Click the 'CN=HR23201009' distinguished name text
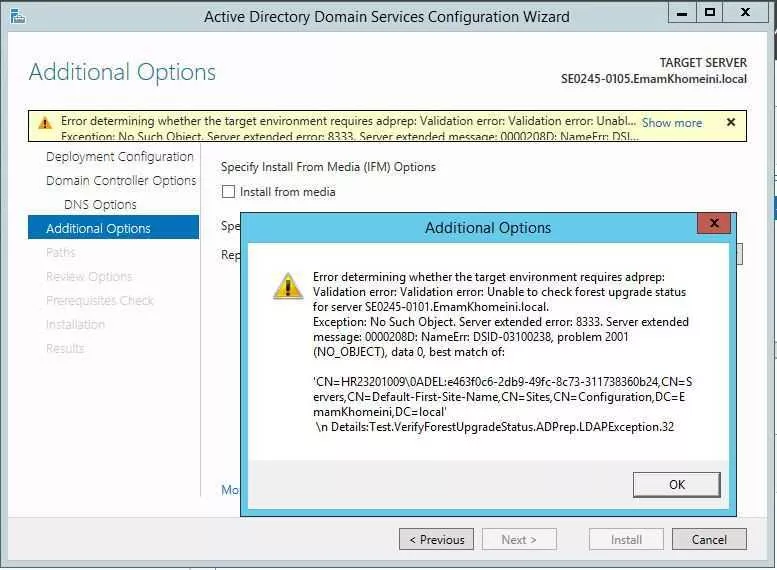 tap(502, 397)
